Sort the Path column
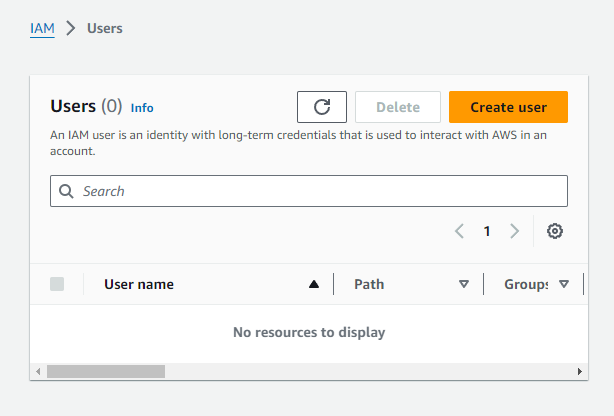 coord(464,284)
